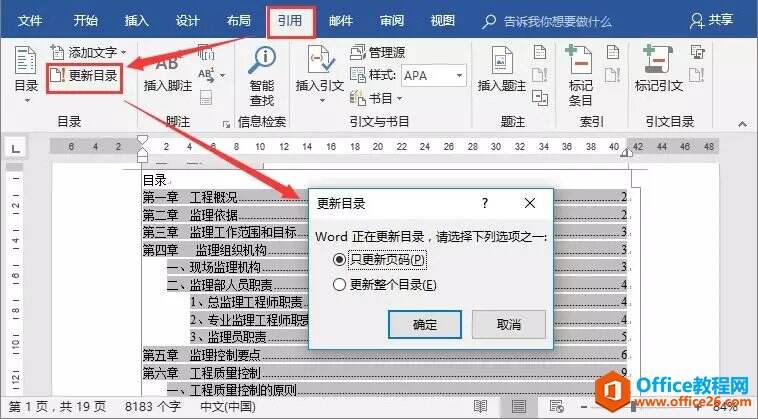This screenshot has width=758, height=419.
Task: Click the 标记引文 mark citation icon
Action: [x=658, y=60]
